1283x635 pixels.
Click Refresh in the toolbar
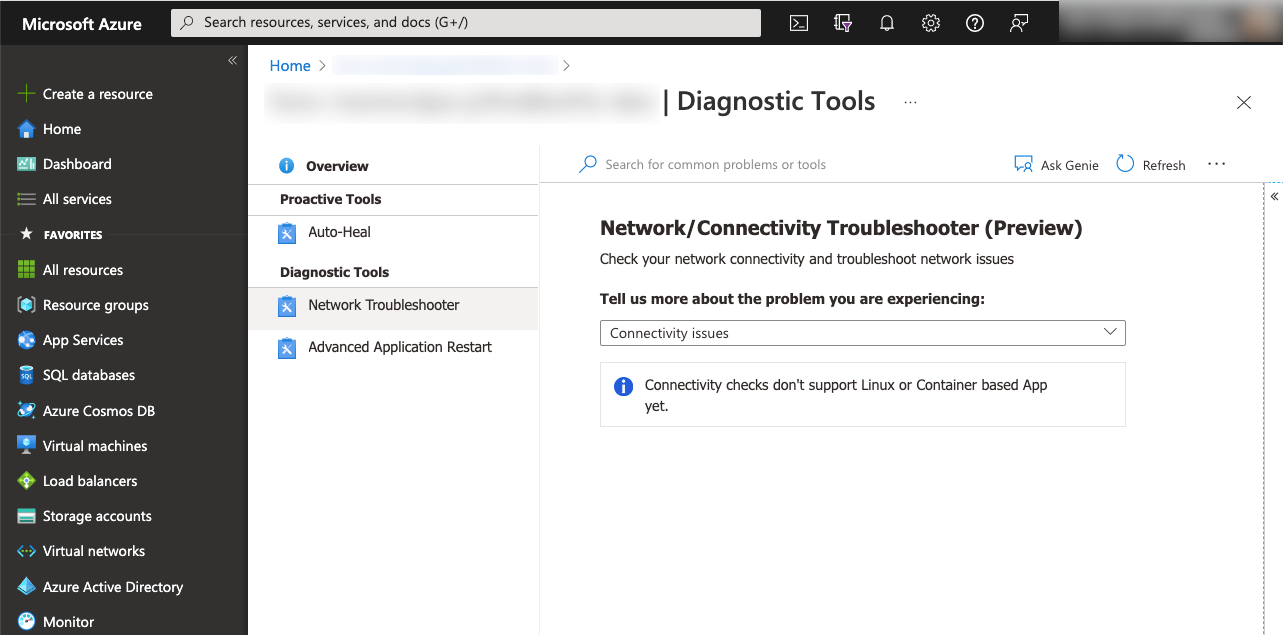(1151, 165)
